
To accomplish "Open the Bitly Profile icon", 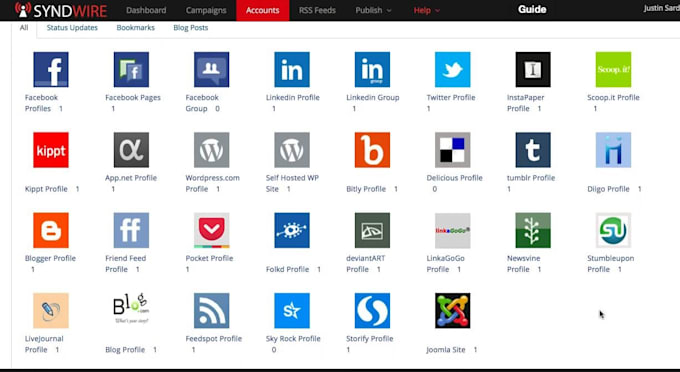I will [x=372, y=150].
